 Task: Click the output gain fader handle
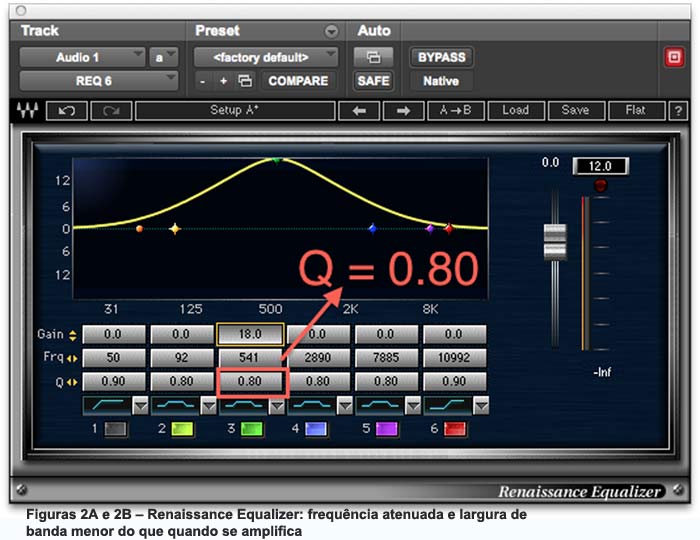pos(555,242)
